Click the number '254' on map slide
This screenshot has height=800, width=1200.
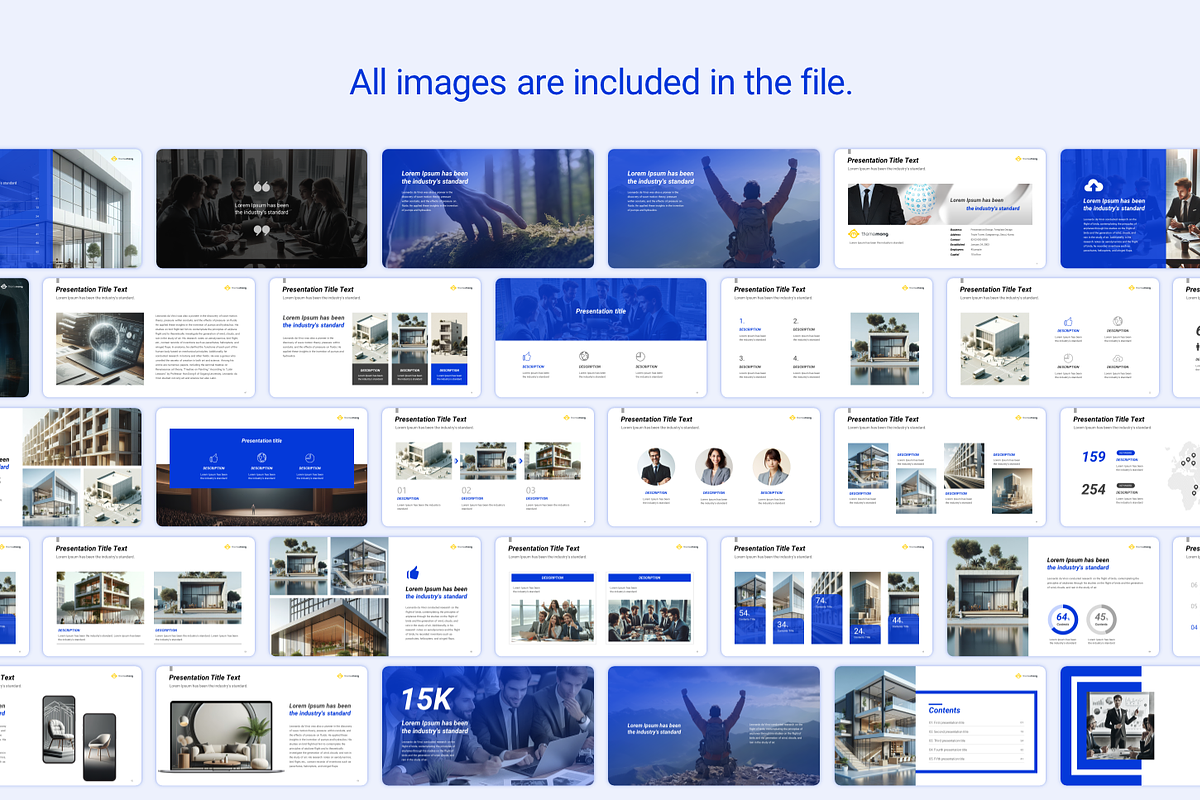click(x=1094, y=489)
